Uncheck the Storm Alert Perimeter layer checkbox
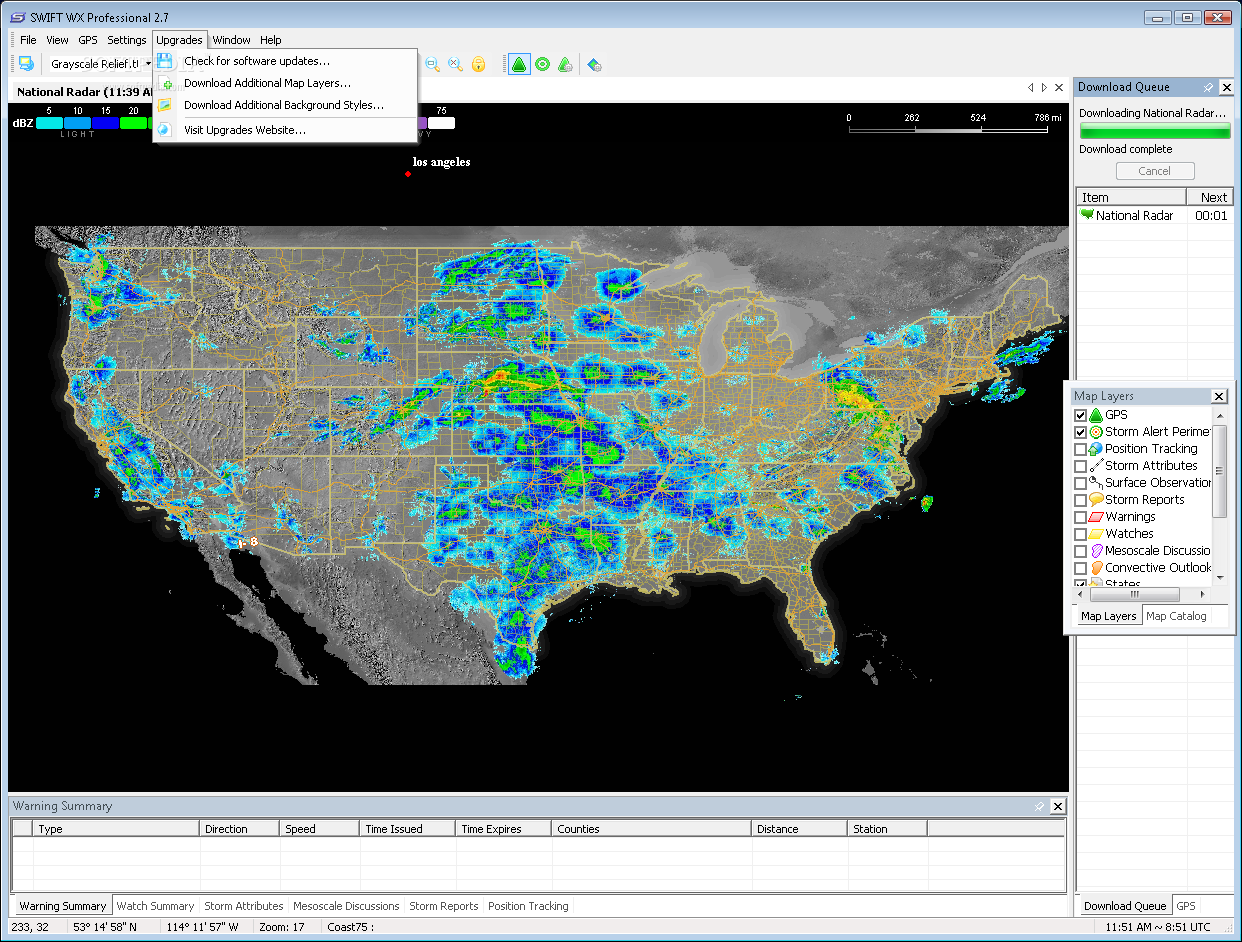 (x=1080, y=432)
